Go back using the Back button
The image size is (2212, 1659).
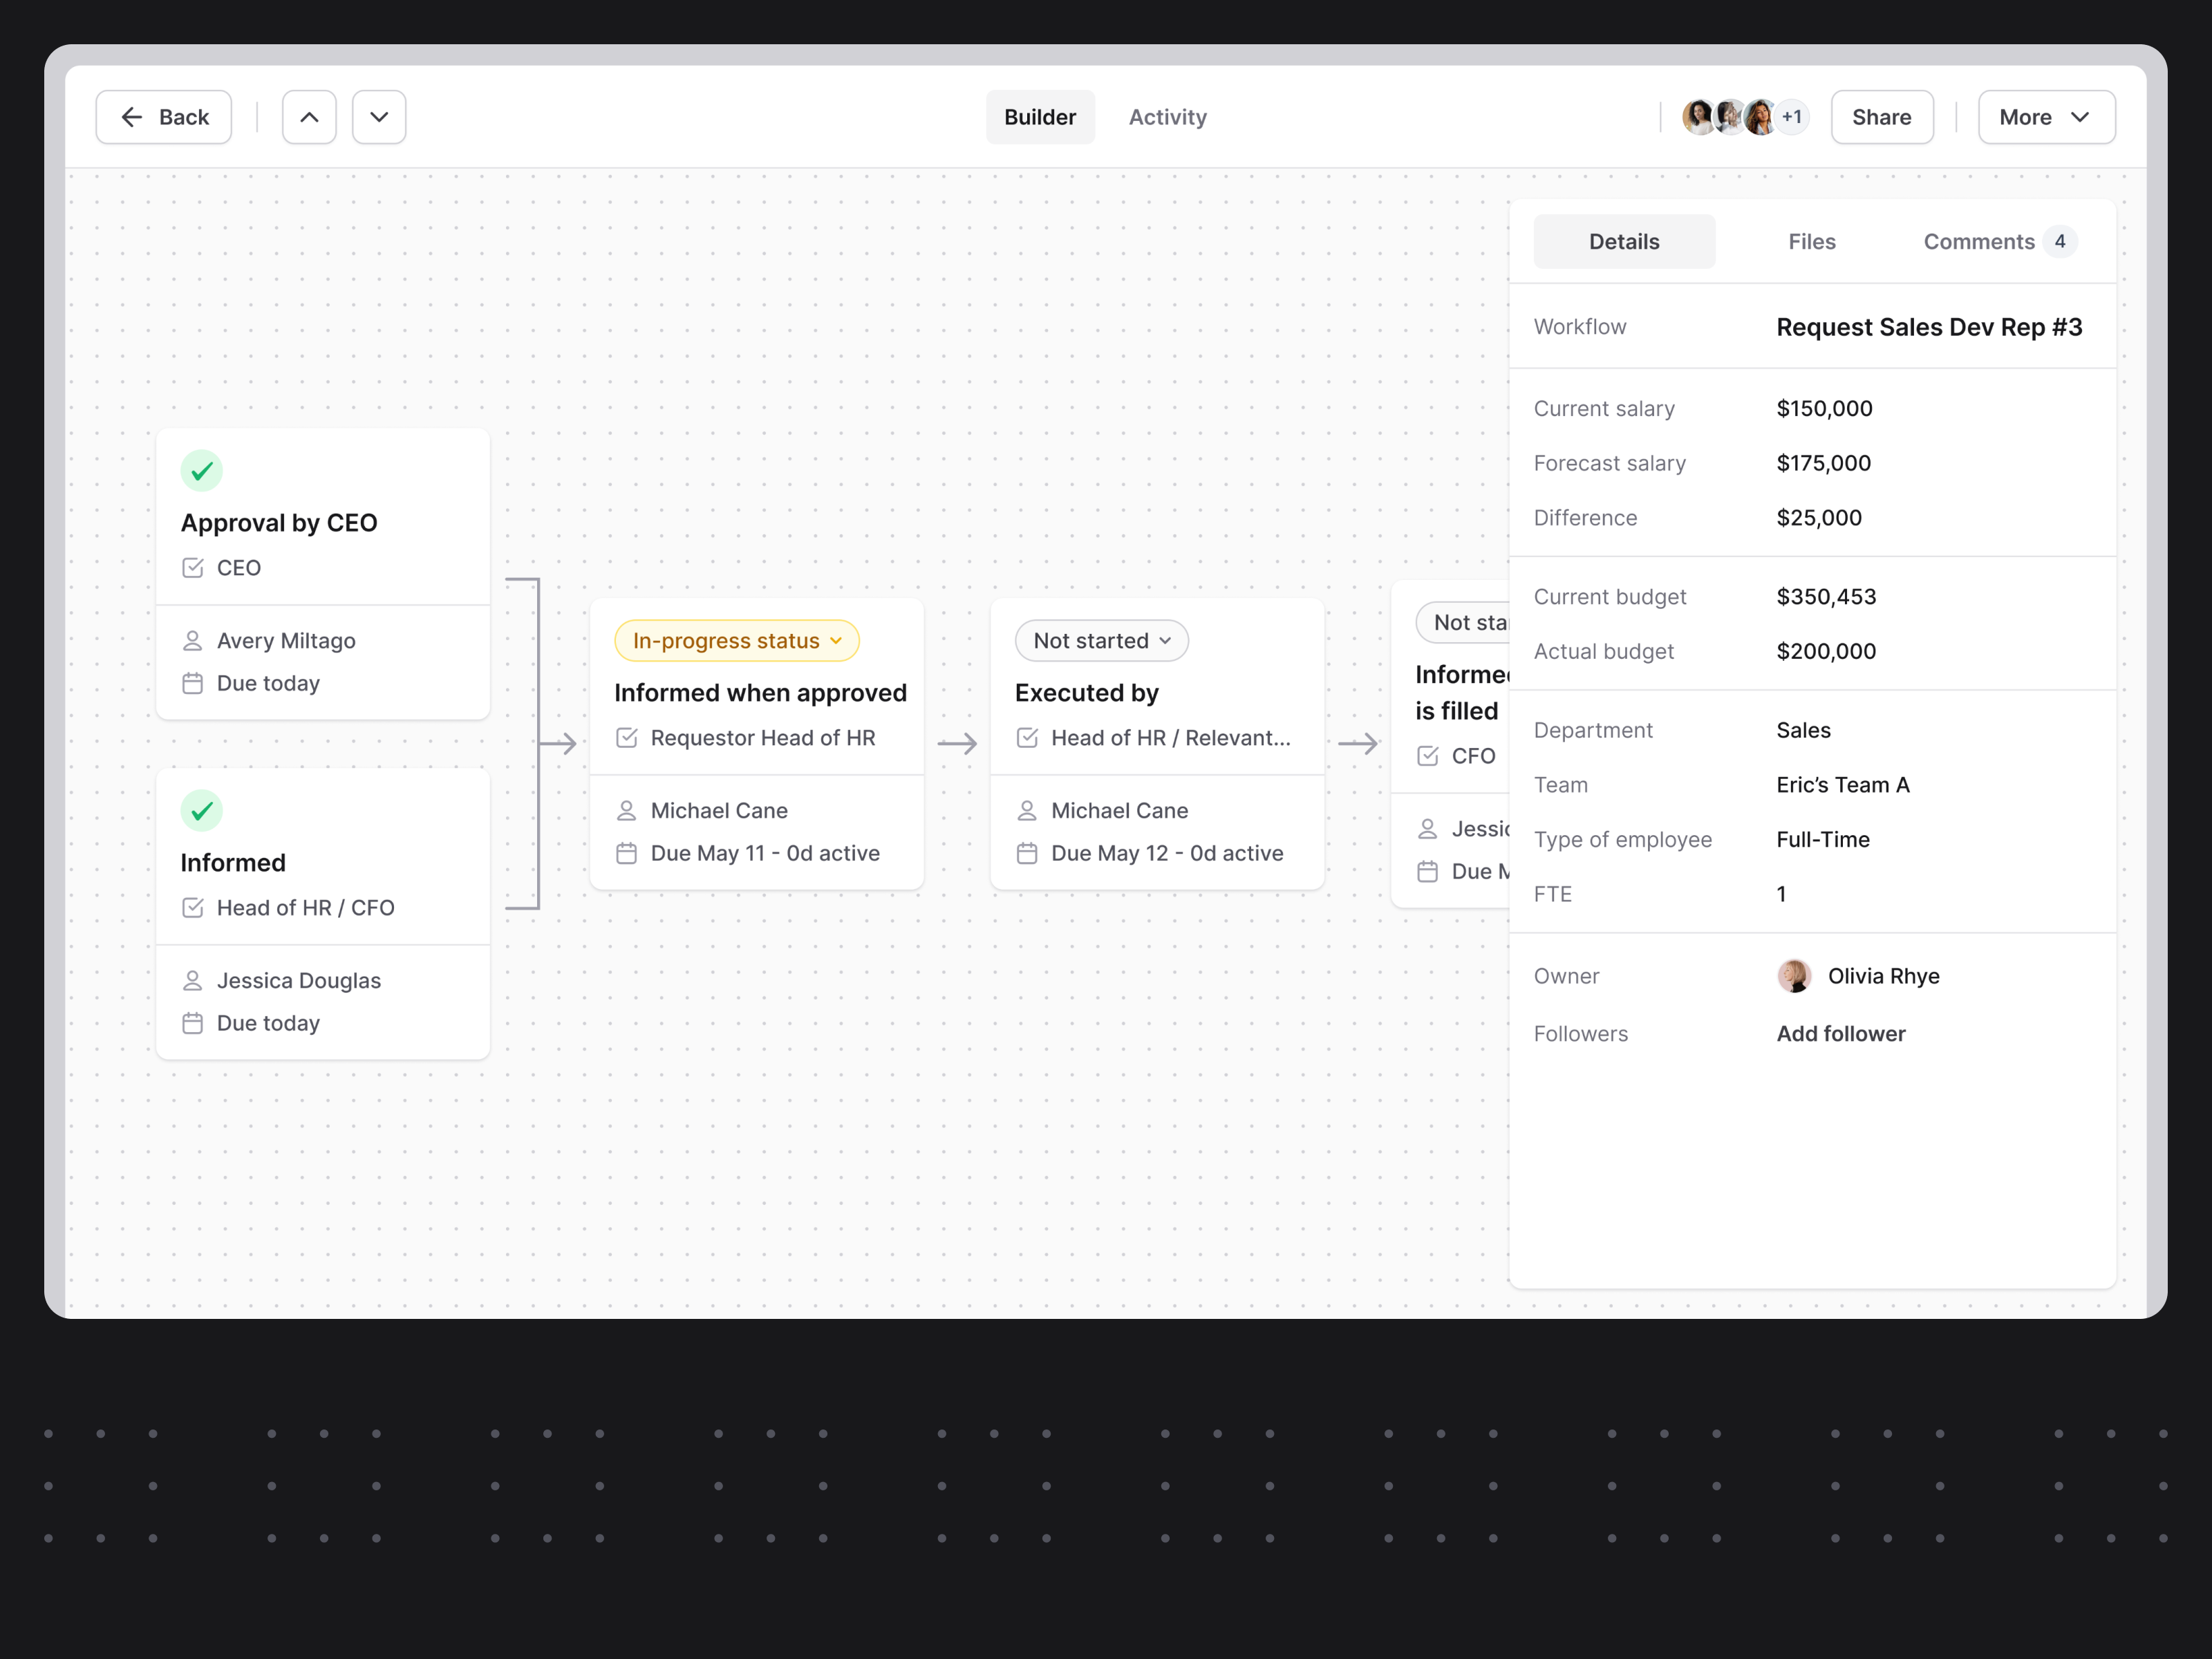164,117
